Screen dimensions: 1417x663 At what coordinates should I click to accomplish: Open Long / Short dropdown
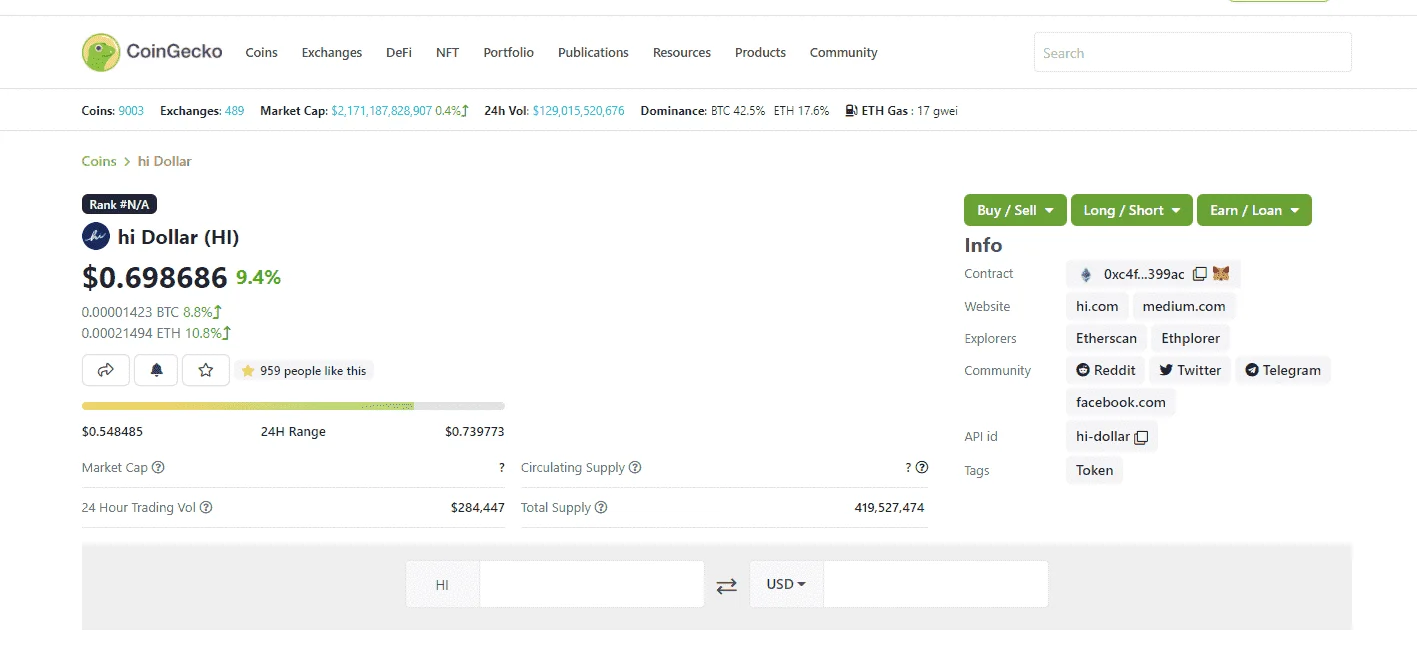pos(1132,210)
